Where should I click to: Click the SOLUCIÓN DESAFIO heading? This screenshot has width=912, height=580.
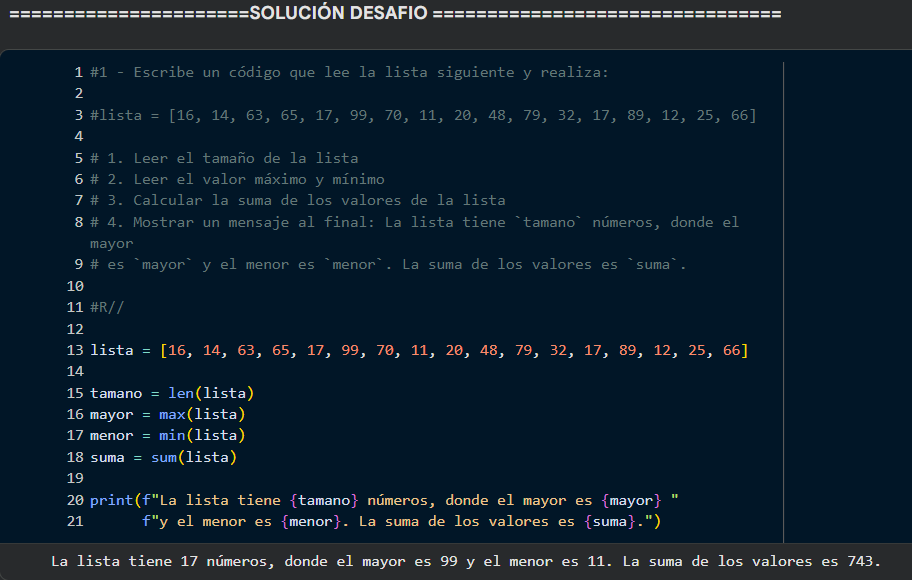point(339,13)
